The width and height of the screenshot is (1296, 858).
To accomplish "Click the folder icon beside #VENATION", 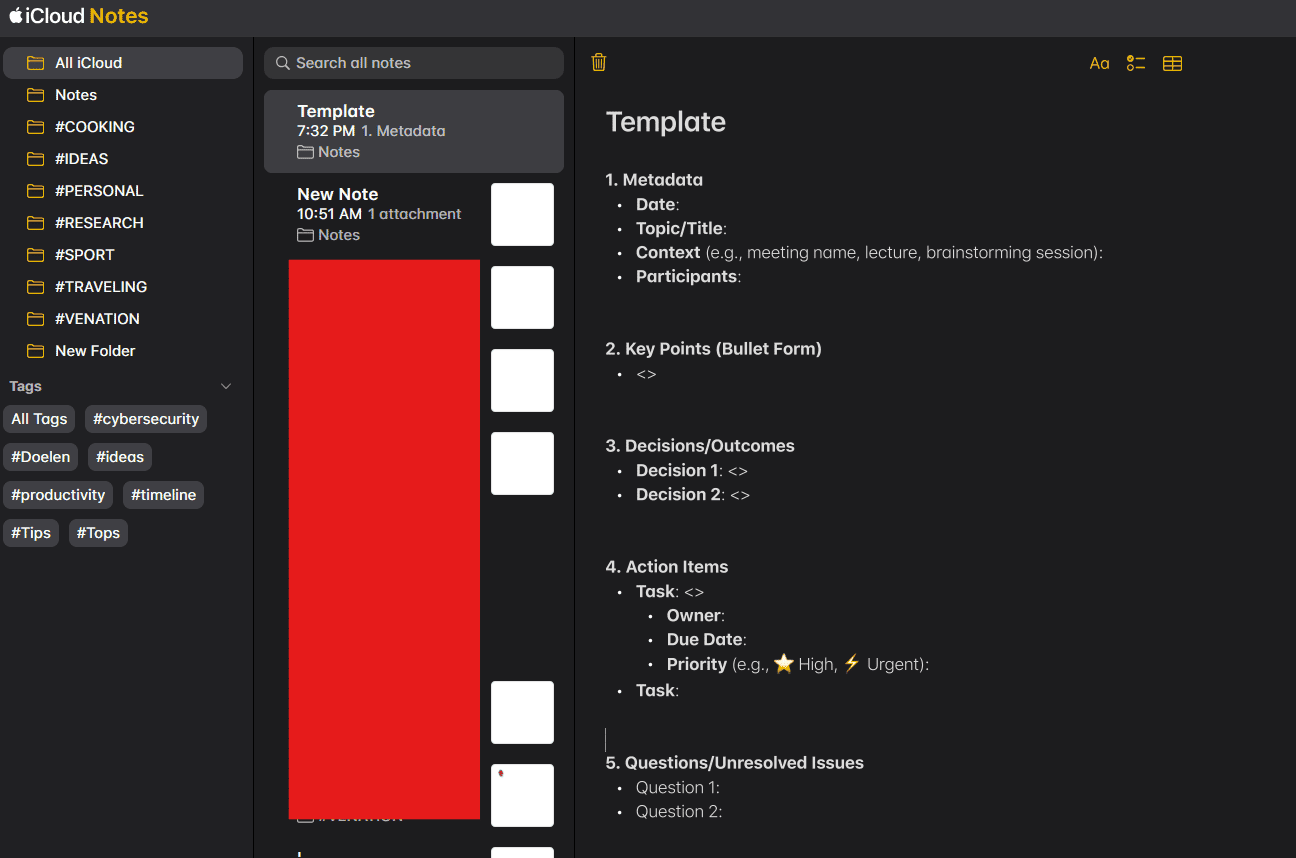I will coord(36,319).
